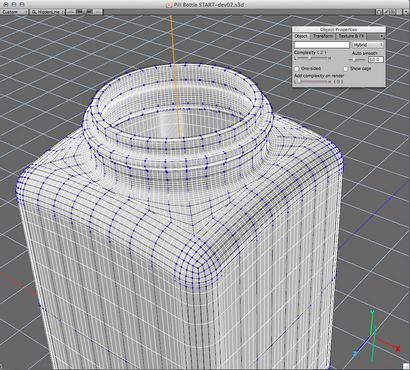The image size is (410, 370).
Task: Click the Pill Bottle START-dev02.s3d title text
Action: 209,4
